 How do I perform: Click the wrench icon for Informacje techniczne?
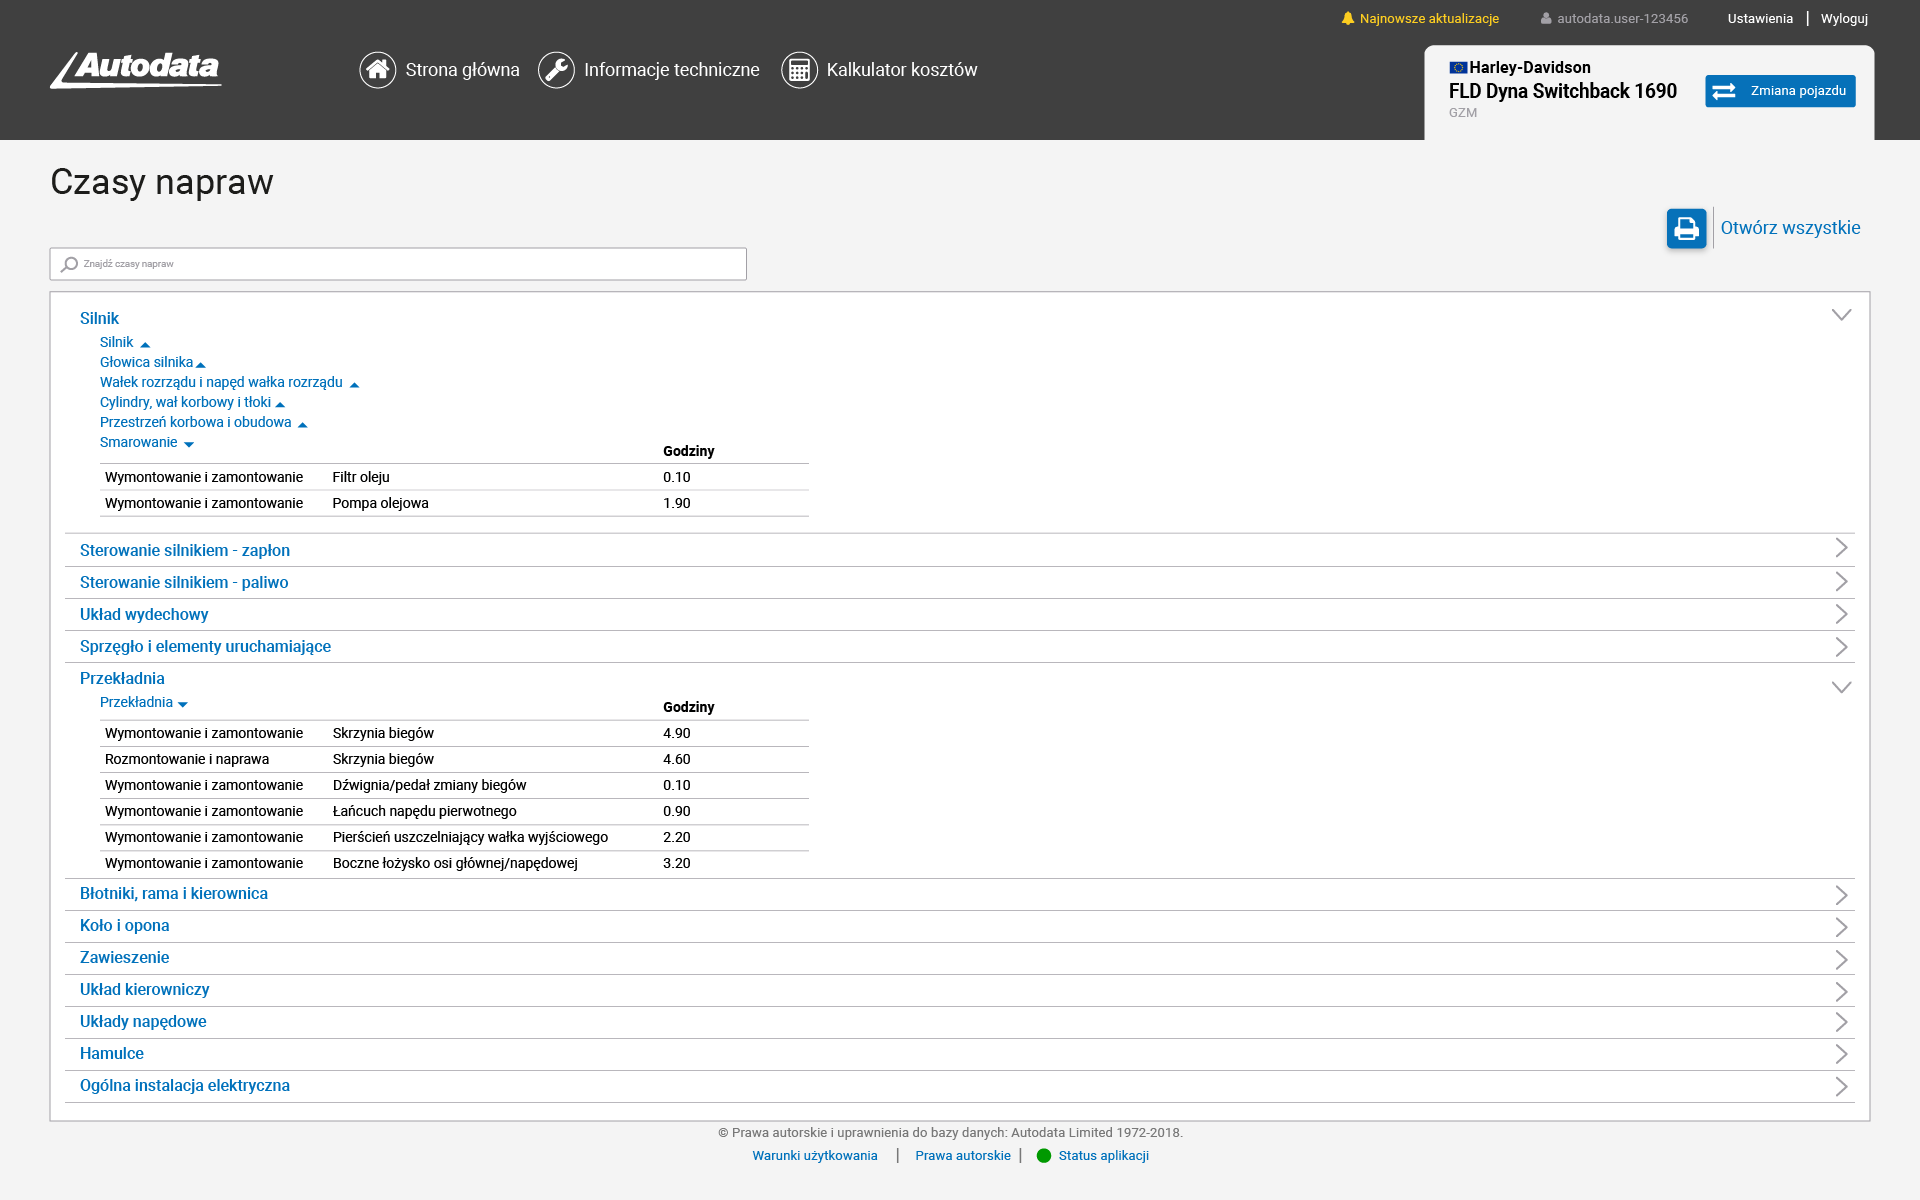tap(556, 70)
